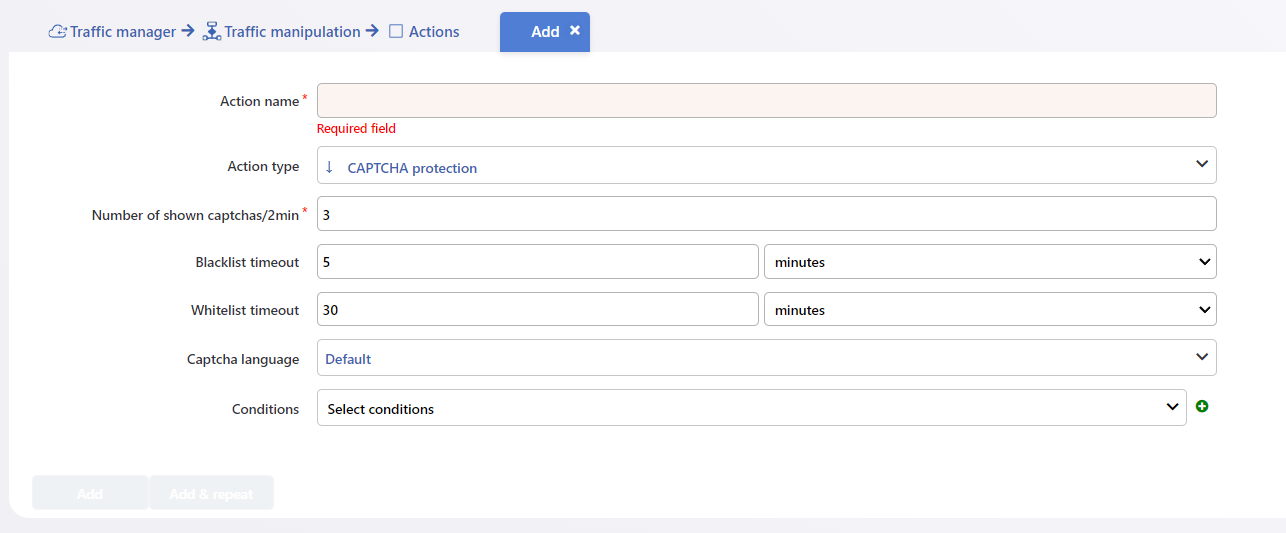The width and height of the screenshot is (1286, 533).
Task: Click the Whitelist timeout label
Action: 245,310
